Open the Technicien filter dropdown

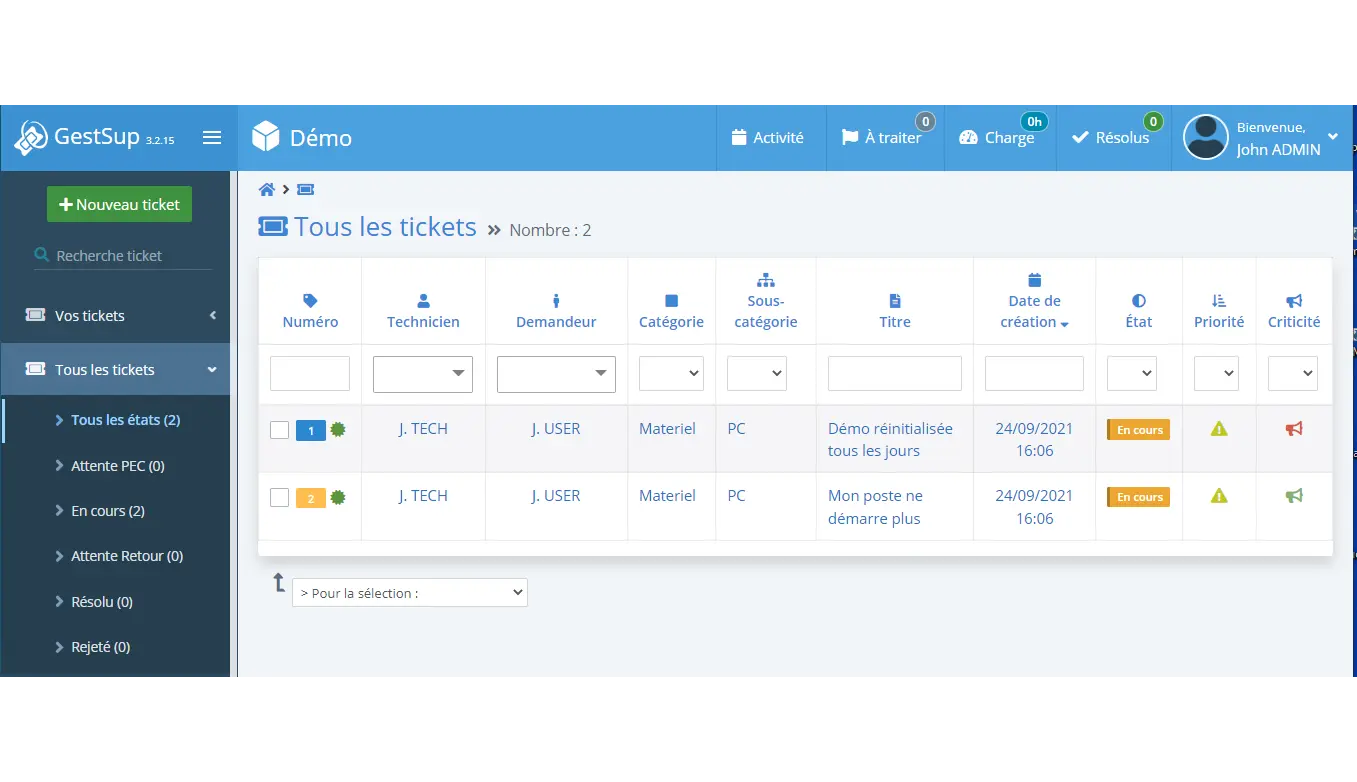[x=423, y=374]
